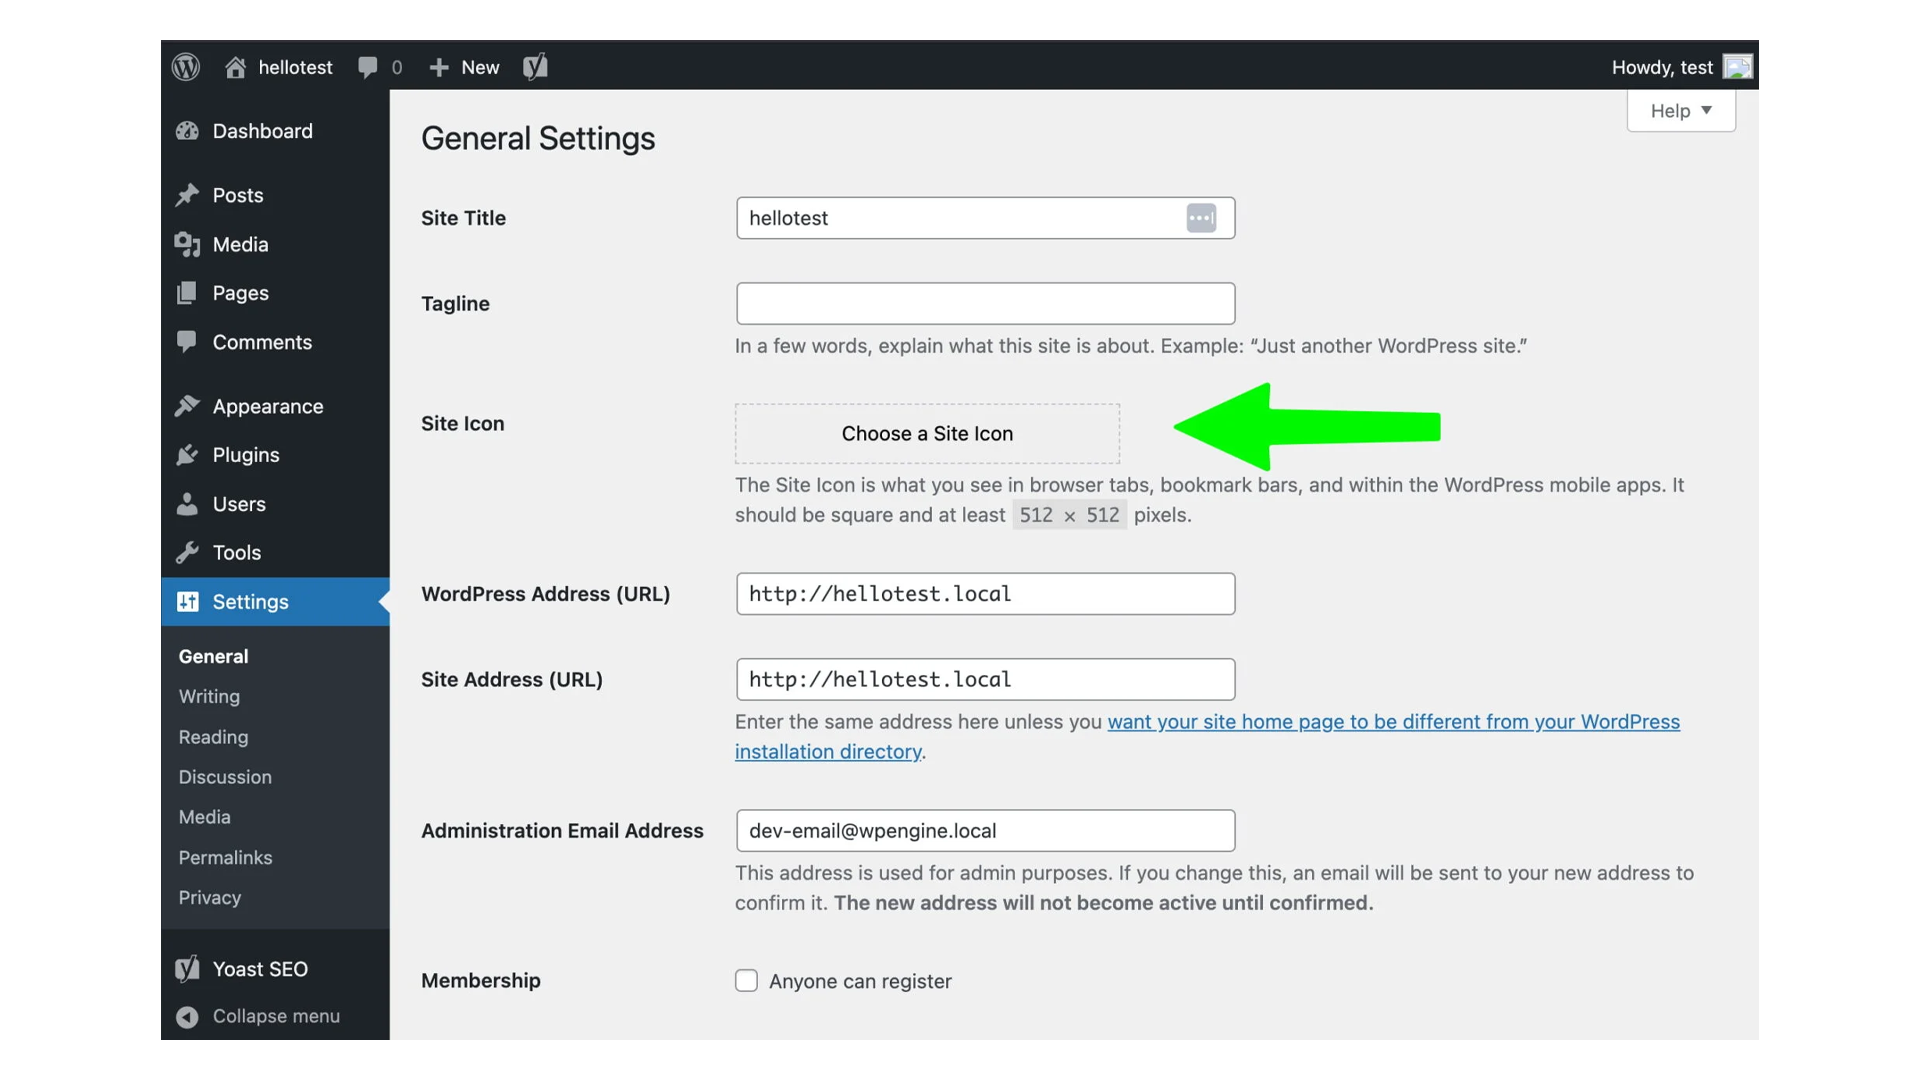Open the Dashboard gauge icon menu
1920x1080 pixels.
tap(187, 131)
